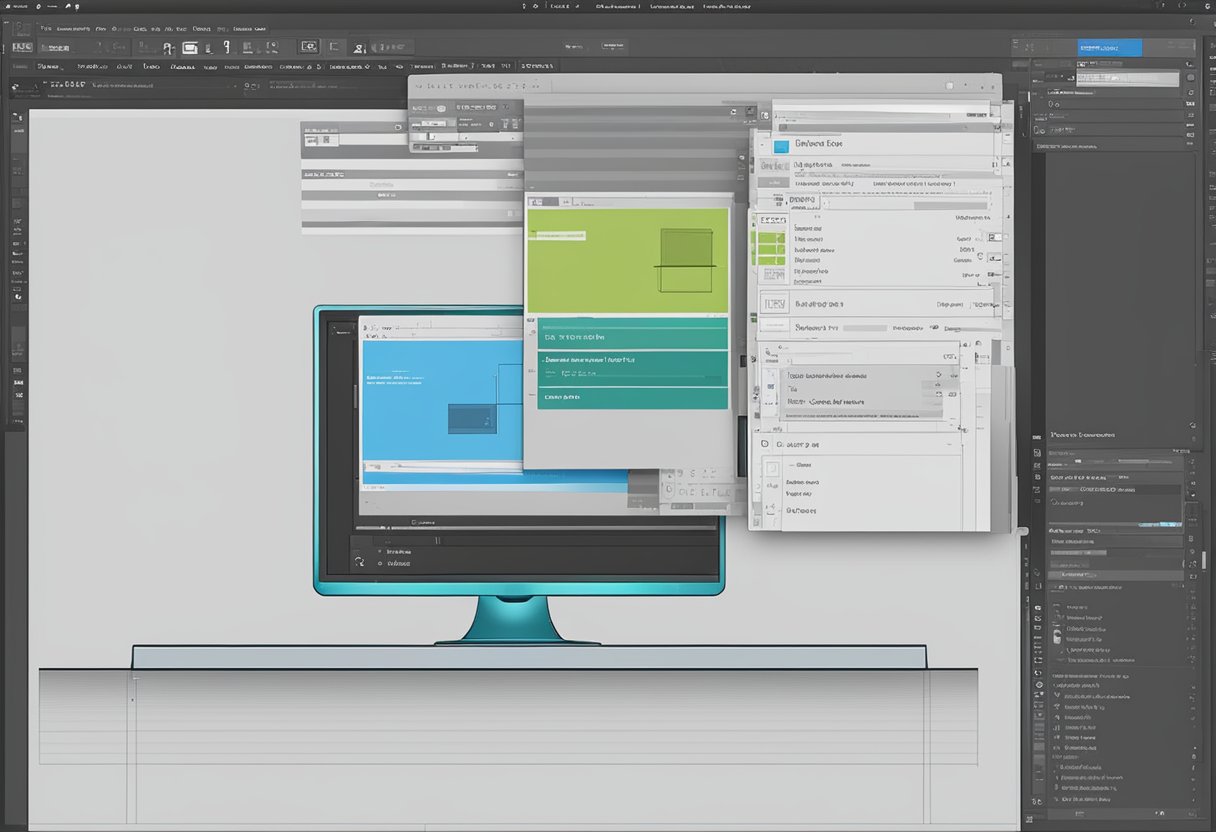This screenshot has height=832, width=1216.
Task: Click the blue highlighted button at top right
Action: pos(1109,47)
